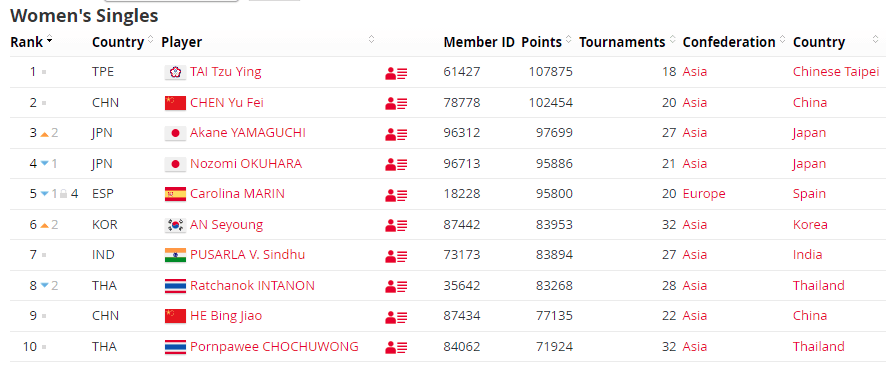This screenshot has width=889, height=365.
Task: Open AN Seyoung's player profile icon
Action: pyautogui.click(x=396, y=226)
